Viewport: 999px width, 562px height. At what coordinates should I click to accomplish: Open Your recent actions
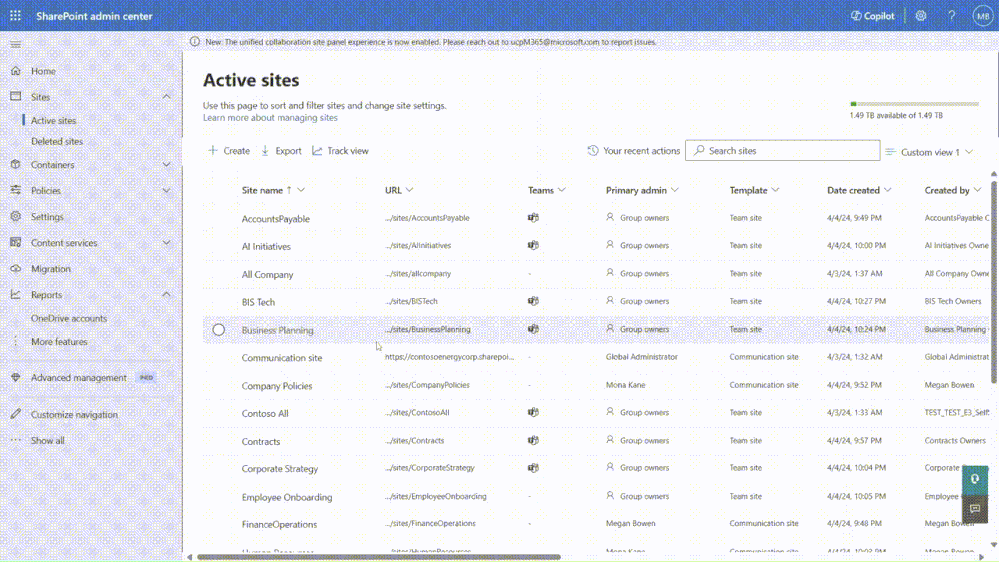pos(633,151)
